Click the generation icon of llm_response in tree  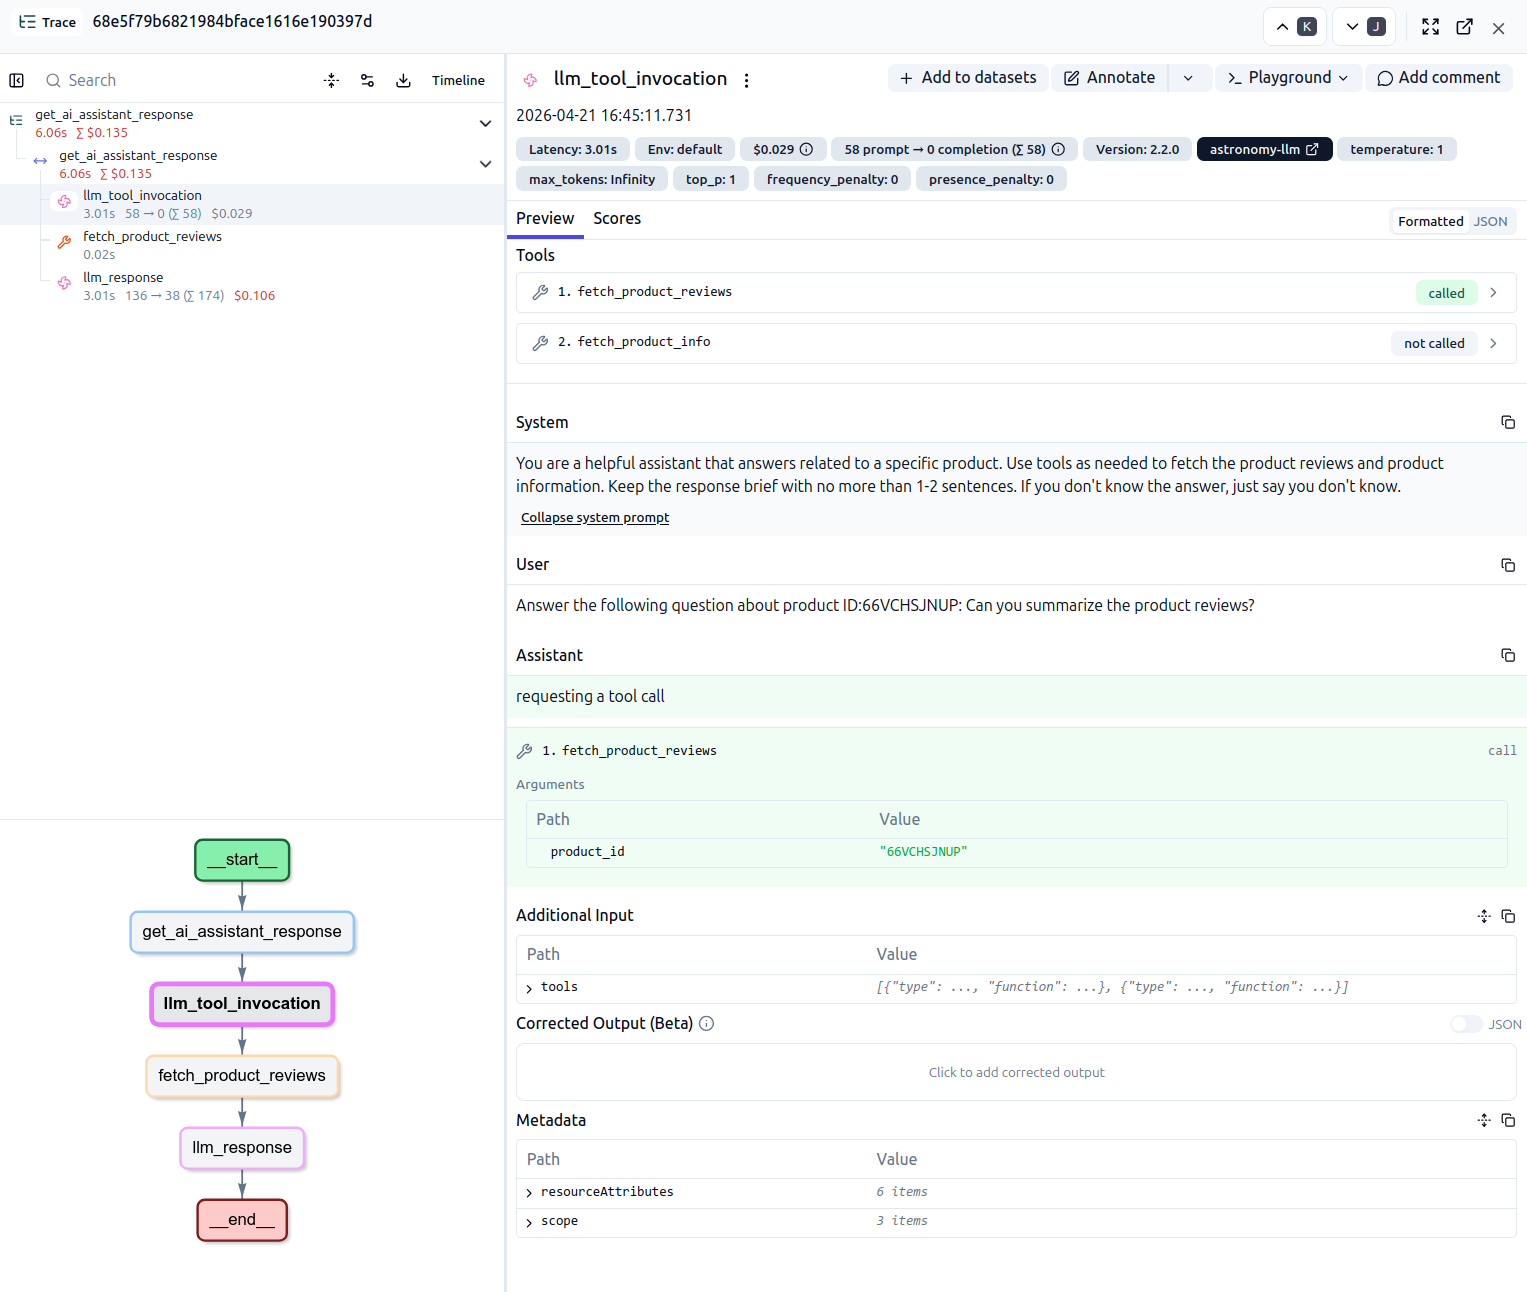64,284
